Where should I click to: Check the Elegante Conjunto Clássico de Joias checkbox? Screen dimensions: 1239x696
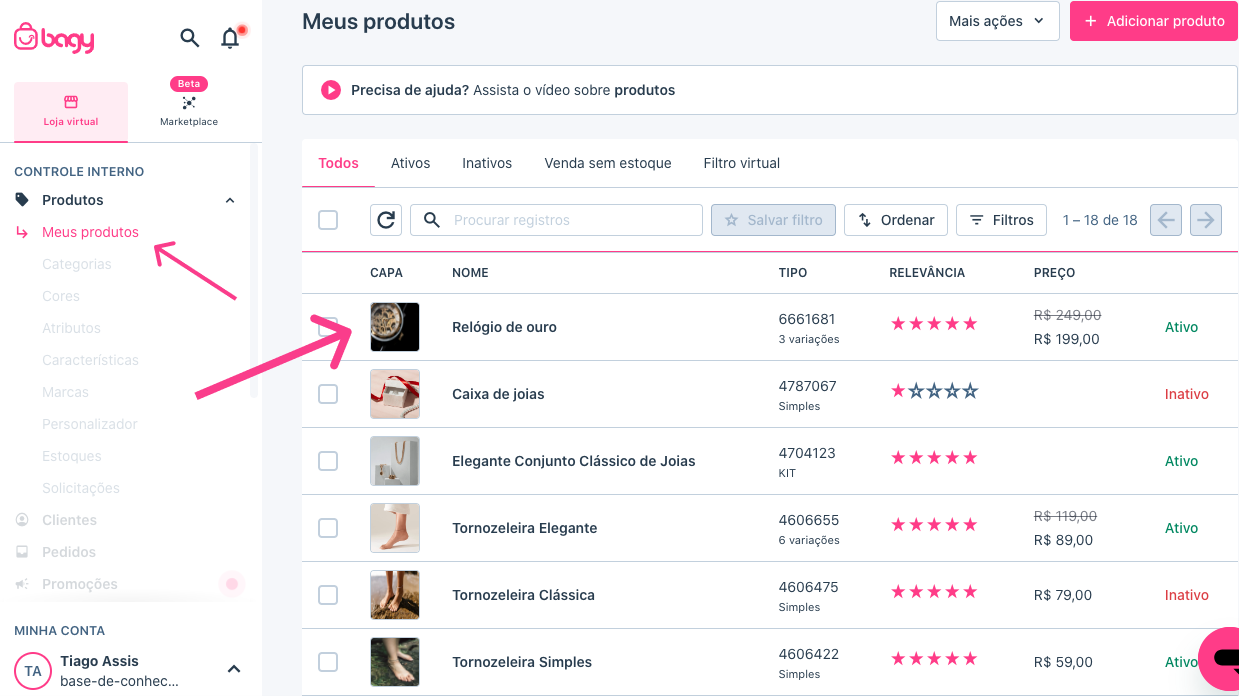point(328,461)
